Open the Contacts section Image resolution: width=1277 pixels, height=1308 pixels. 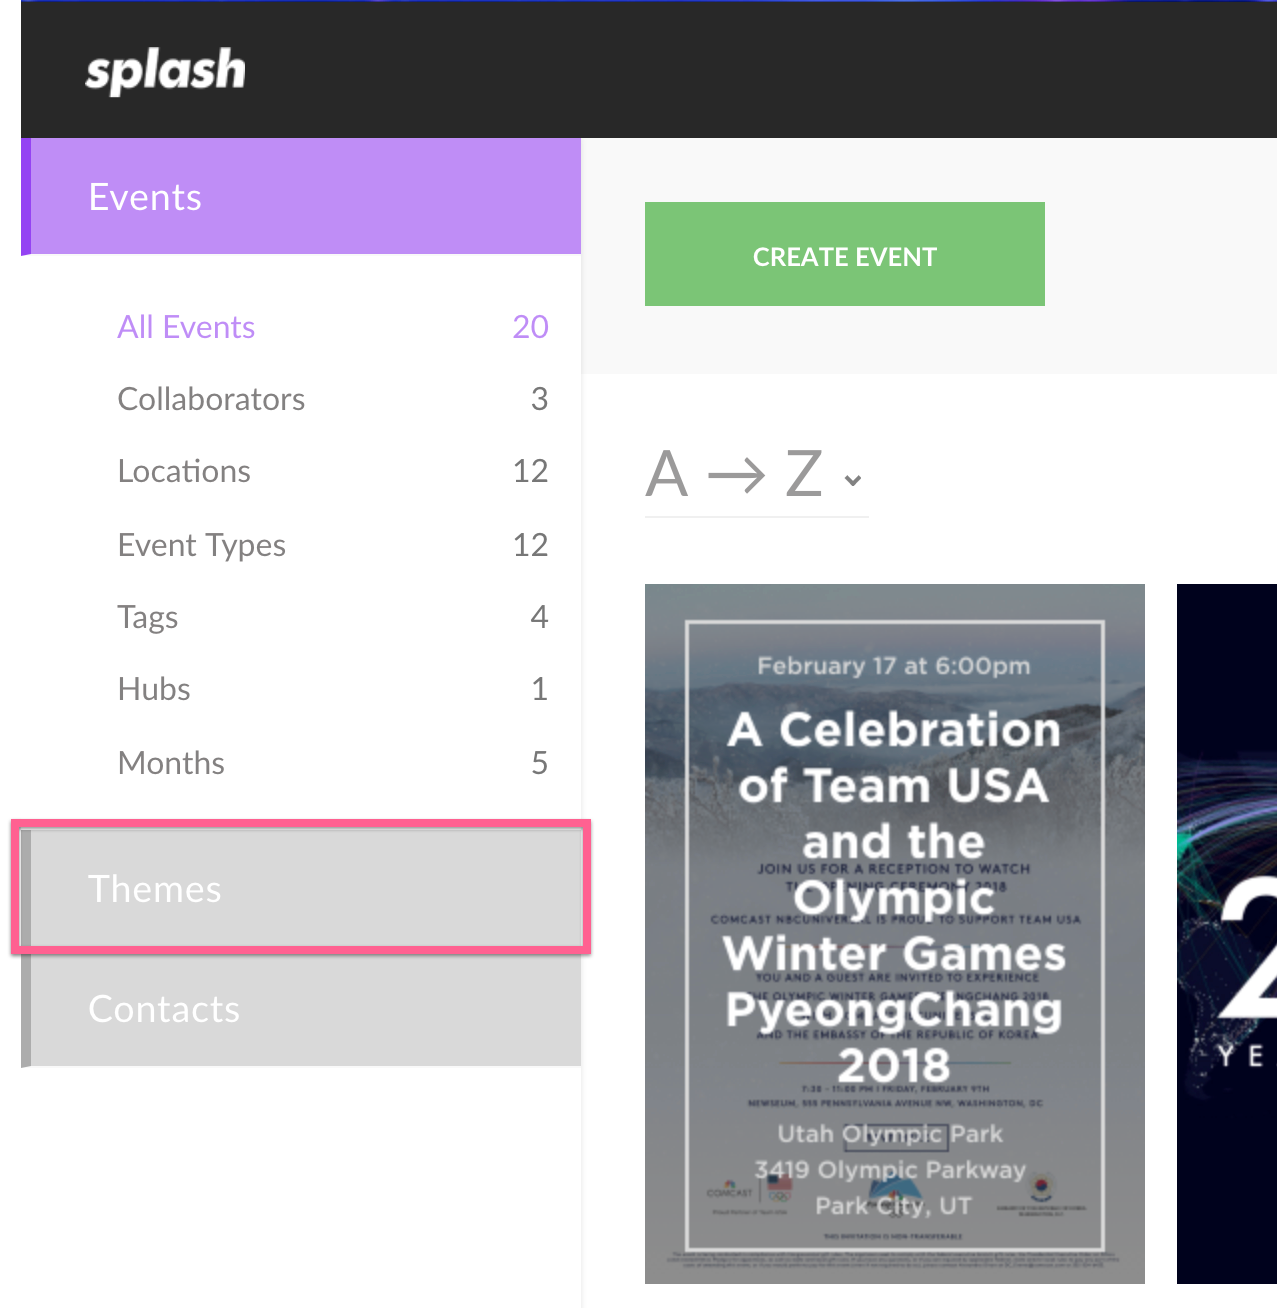point(301,1009)
